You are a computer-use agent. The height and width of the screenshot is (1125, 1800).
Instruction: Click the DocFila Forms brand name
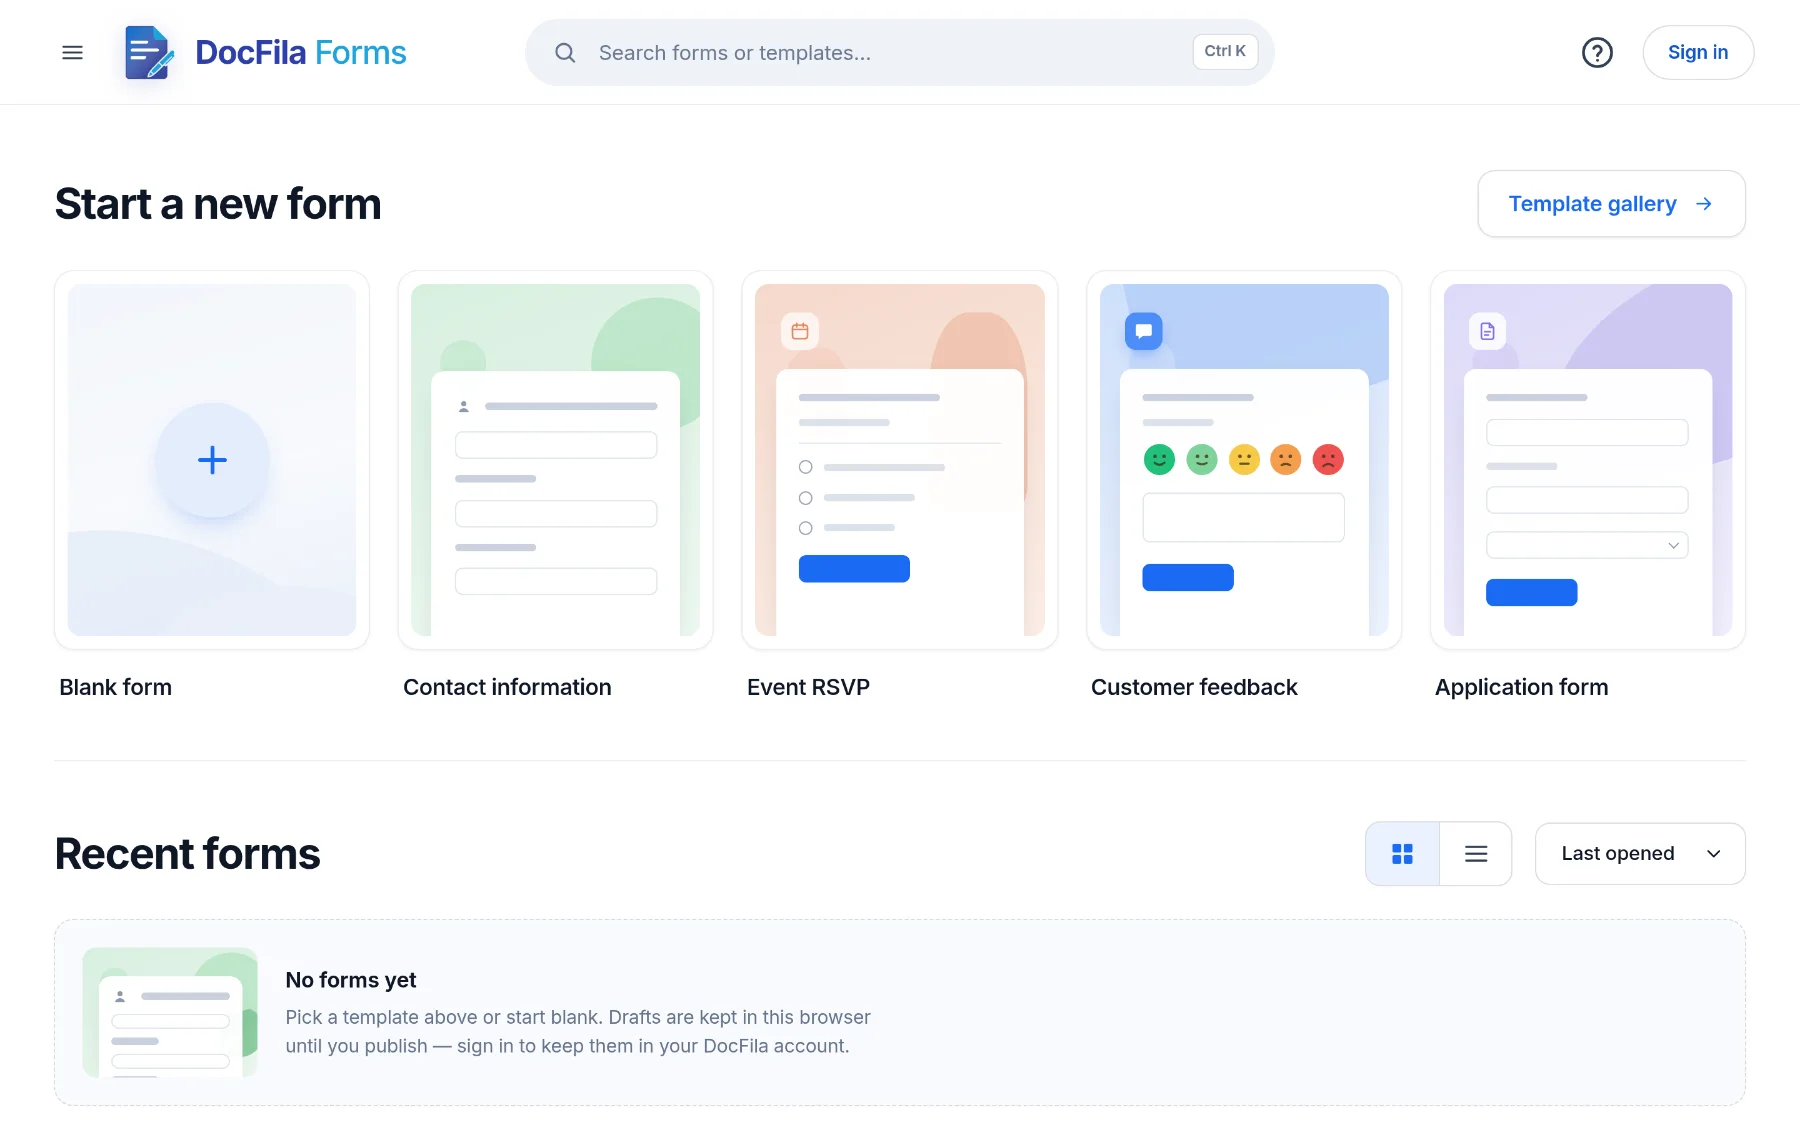click(x=301, y=52)
